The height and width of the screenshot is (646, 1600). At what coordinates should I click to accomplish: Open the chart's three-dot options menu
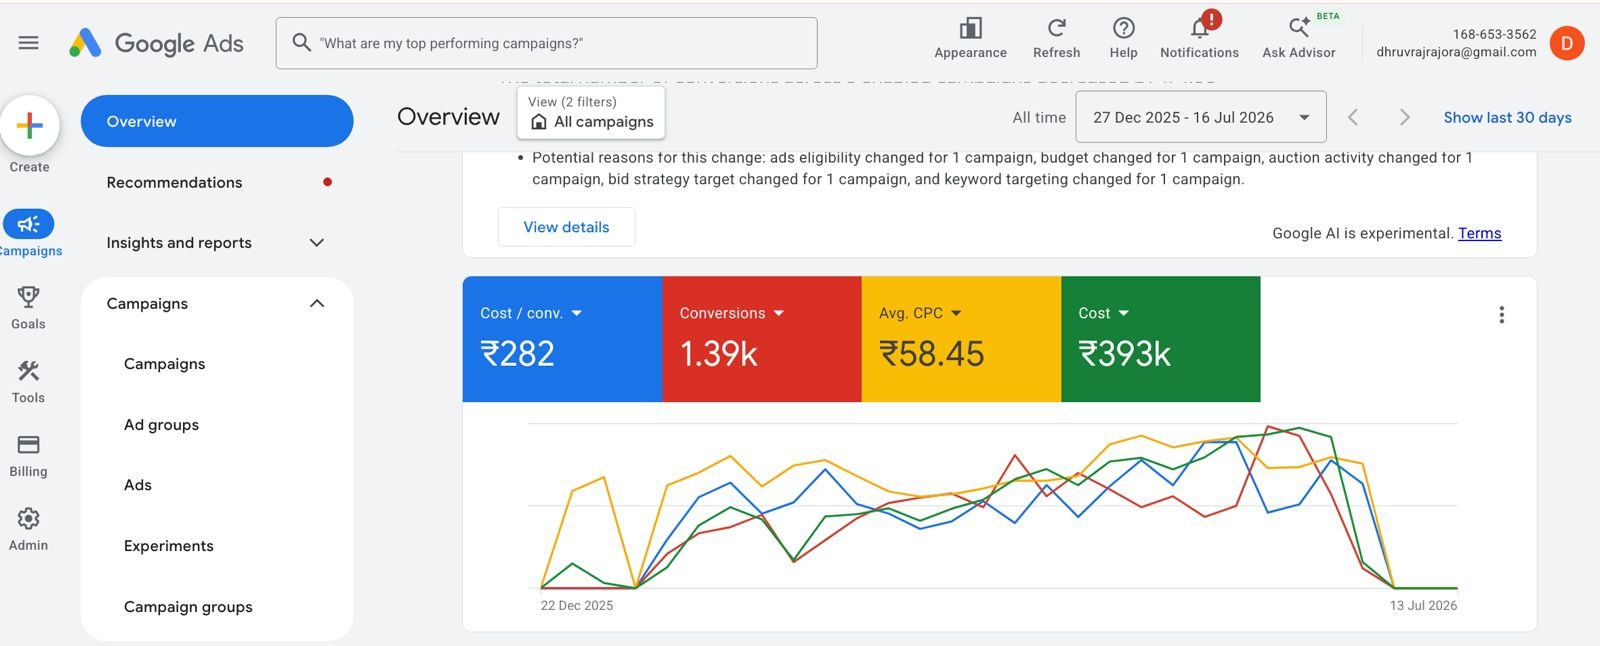point(1501,315)
